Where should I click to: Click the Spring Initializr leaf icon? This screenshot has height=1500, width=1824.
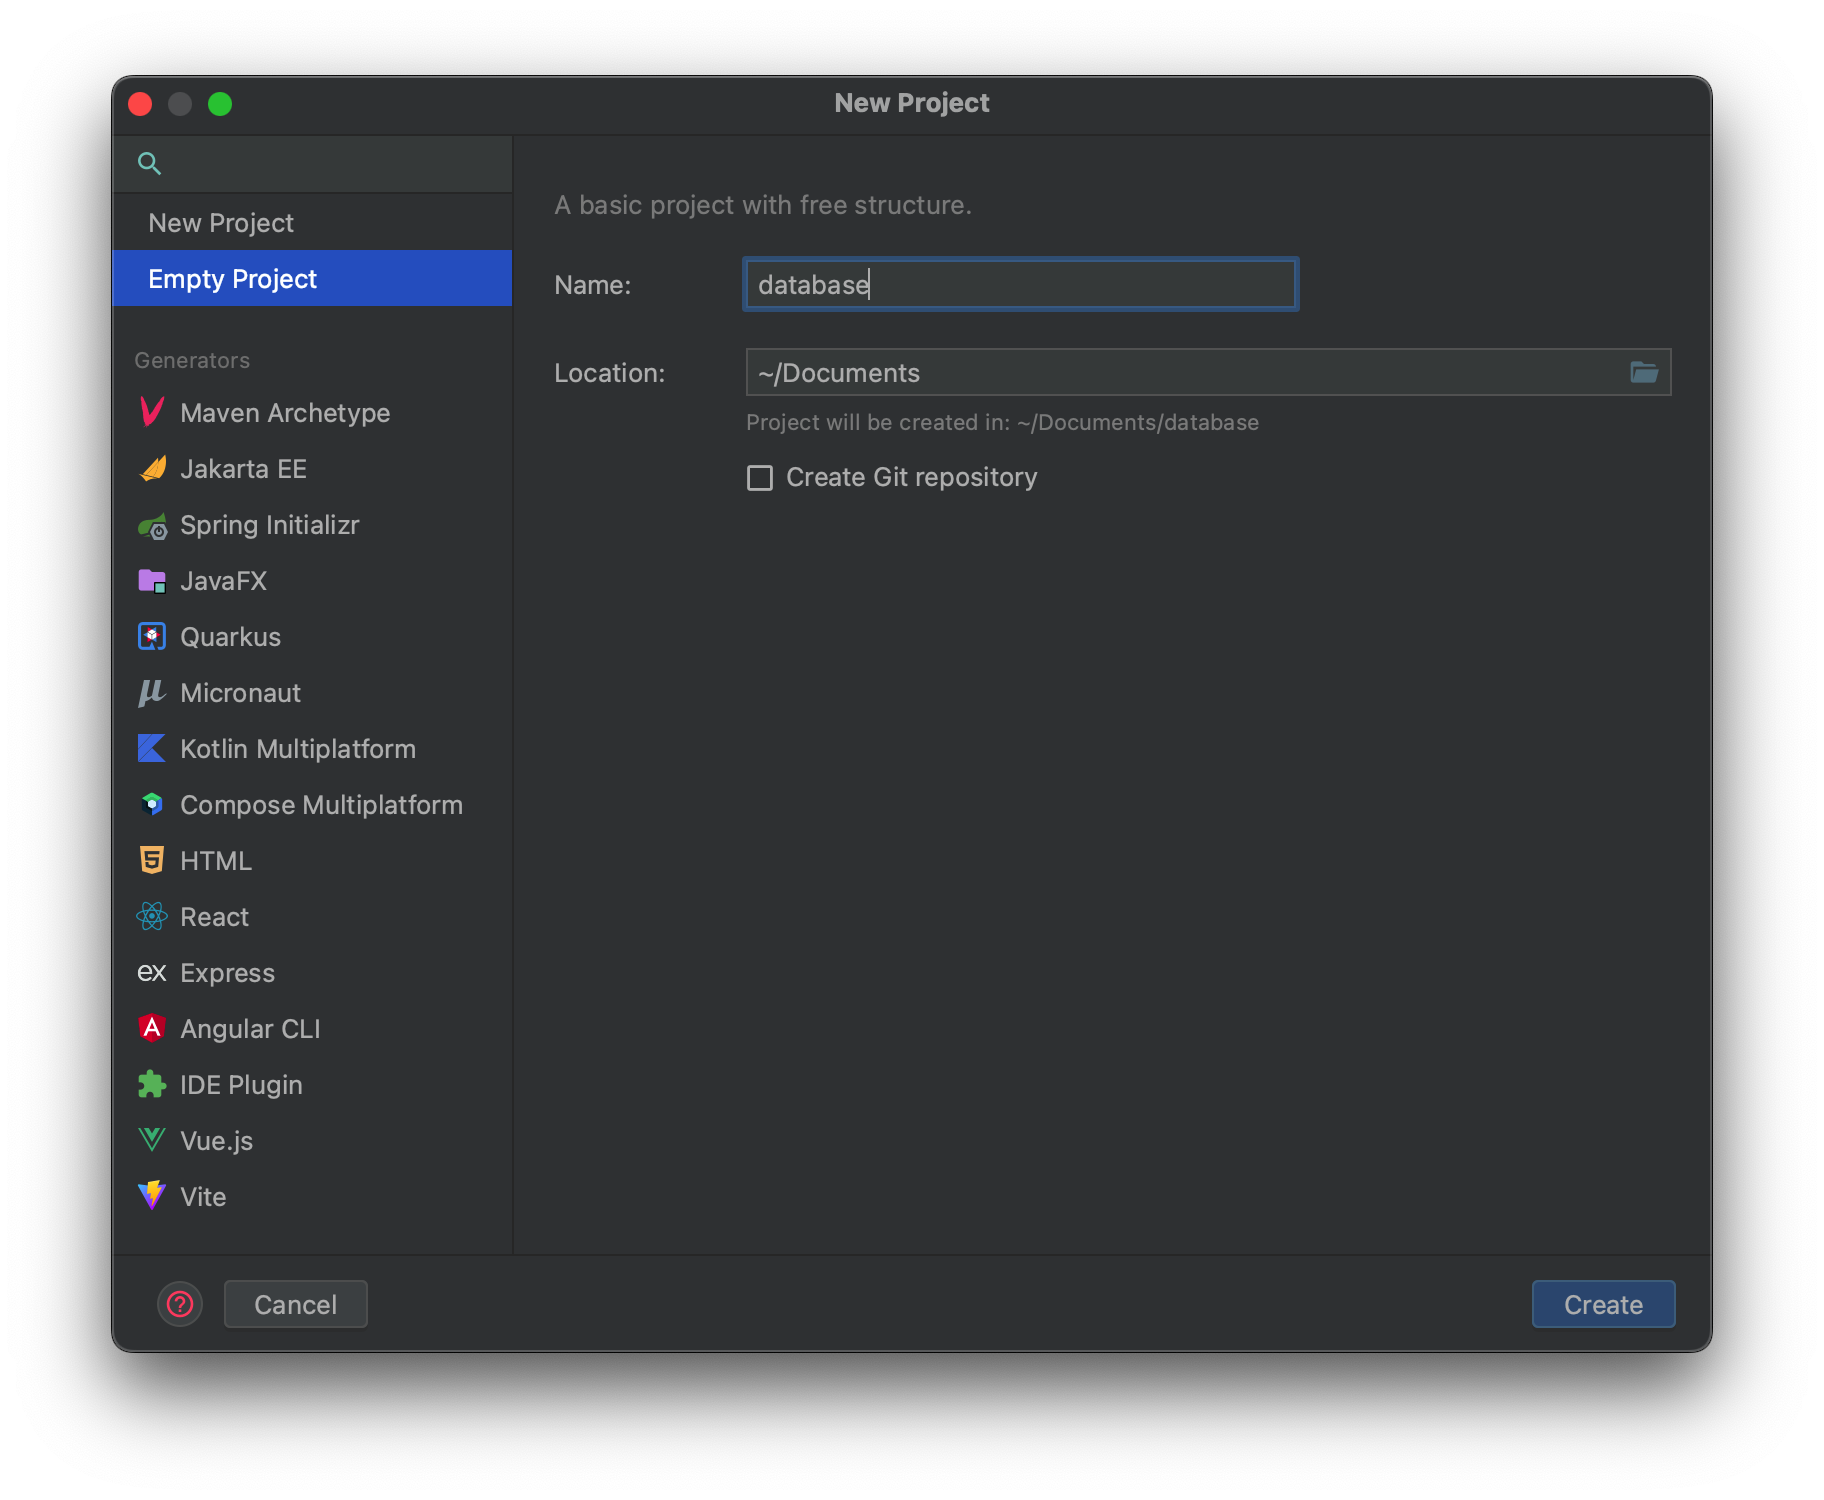click(152, 525)
